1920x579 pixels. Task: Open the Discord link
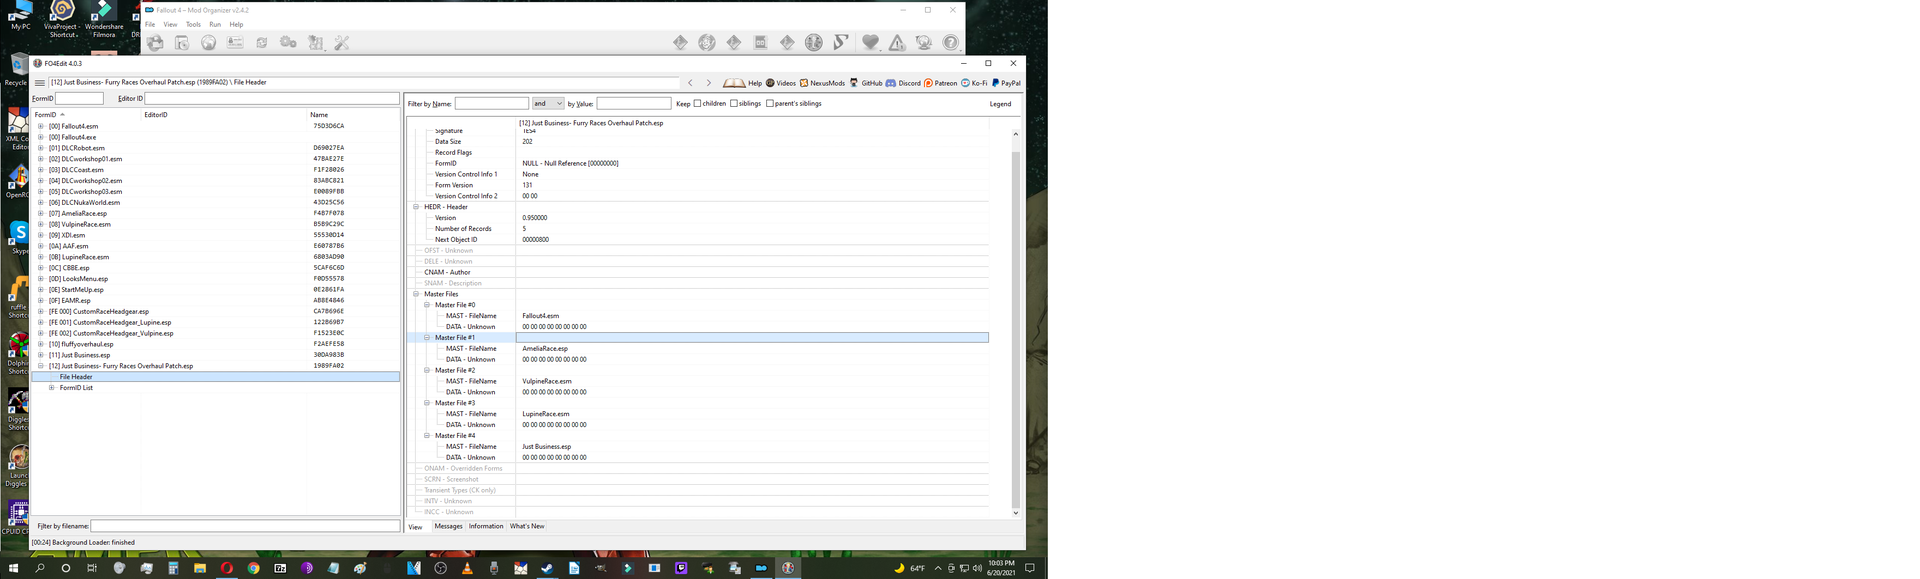(x=903, y=83)
